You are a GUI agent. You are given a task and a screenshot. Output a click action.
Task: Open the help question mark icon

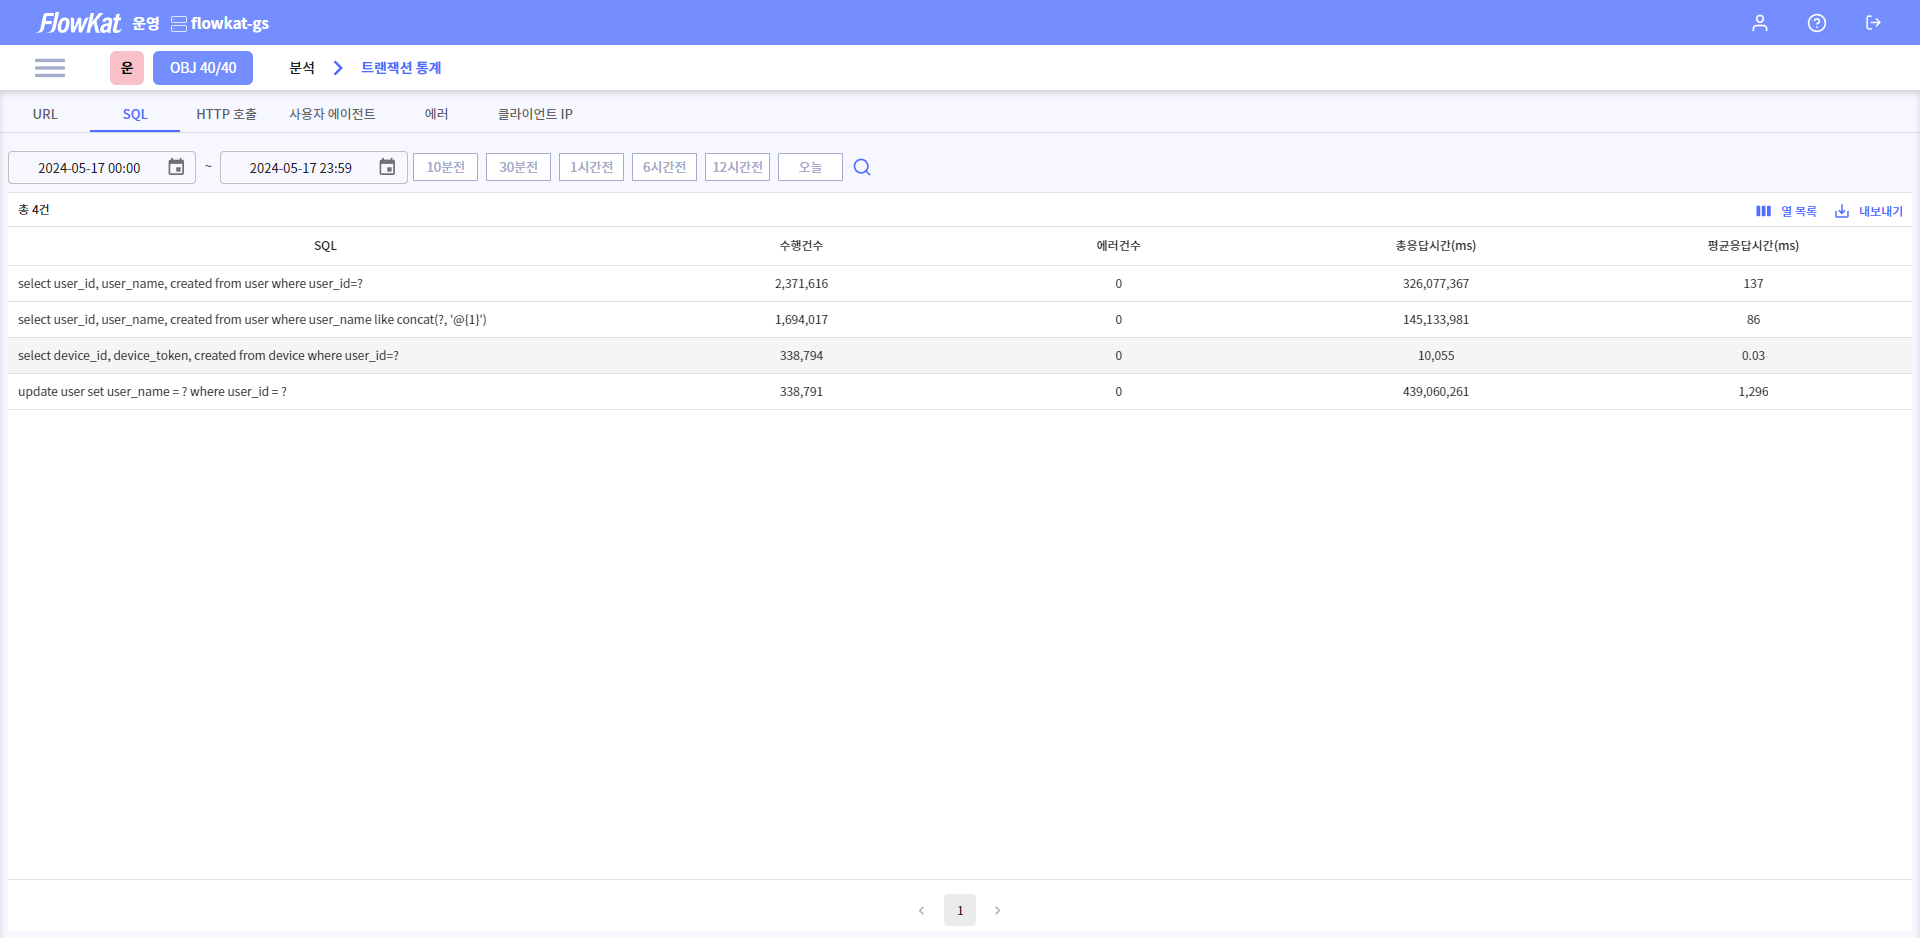pyautogui.click(x=1816, y=23)
